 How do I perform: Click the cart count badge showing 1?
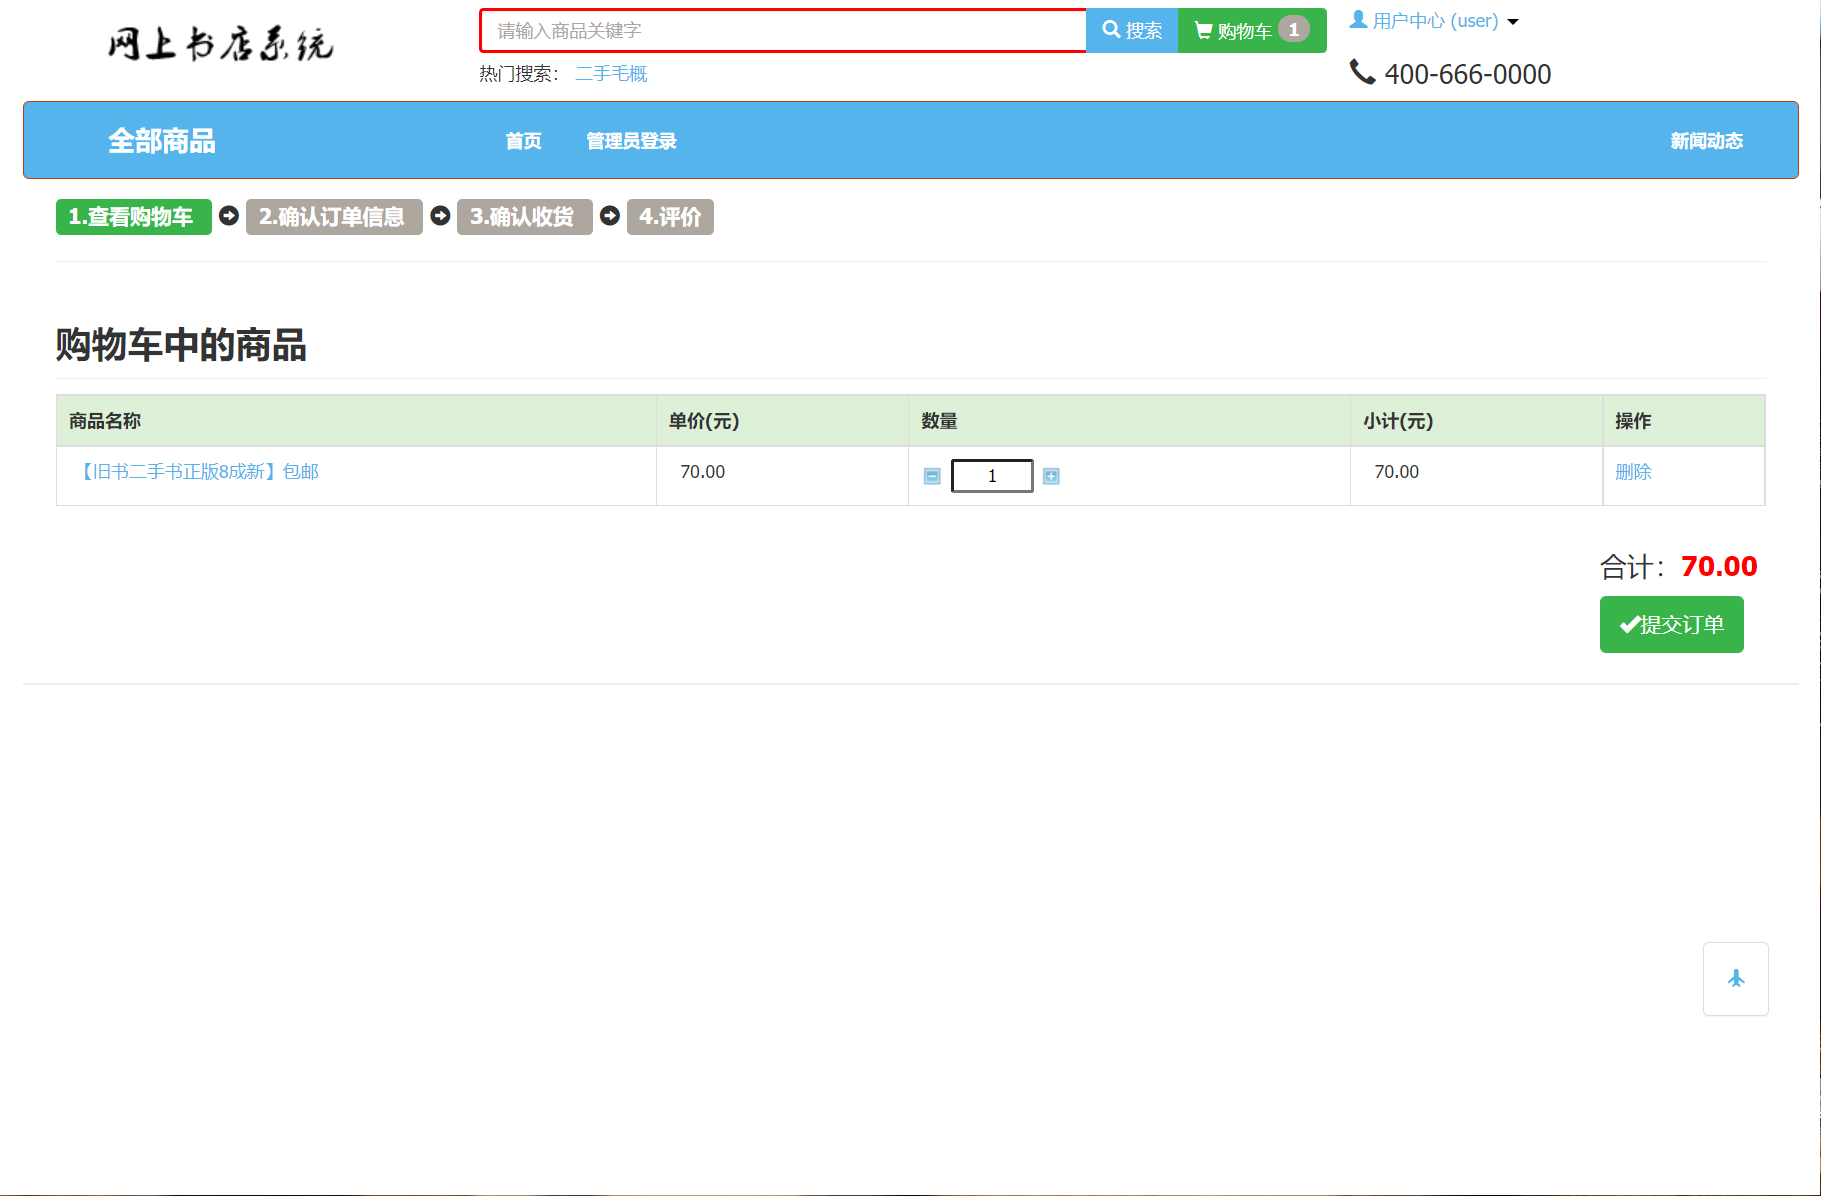point(1294,30)
